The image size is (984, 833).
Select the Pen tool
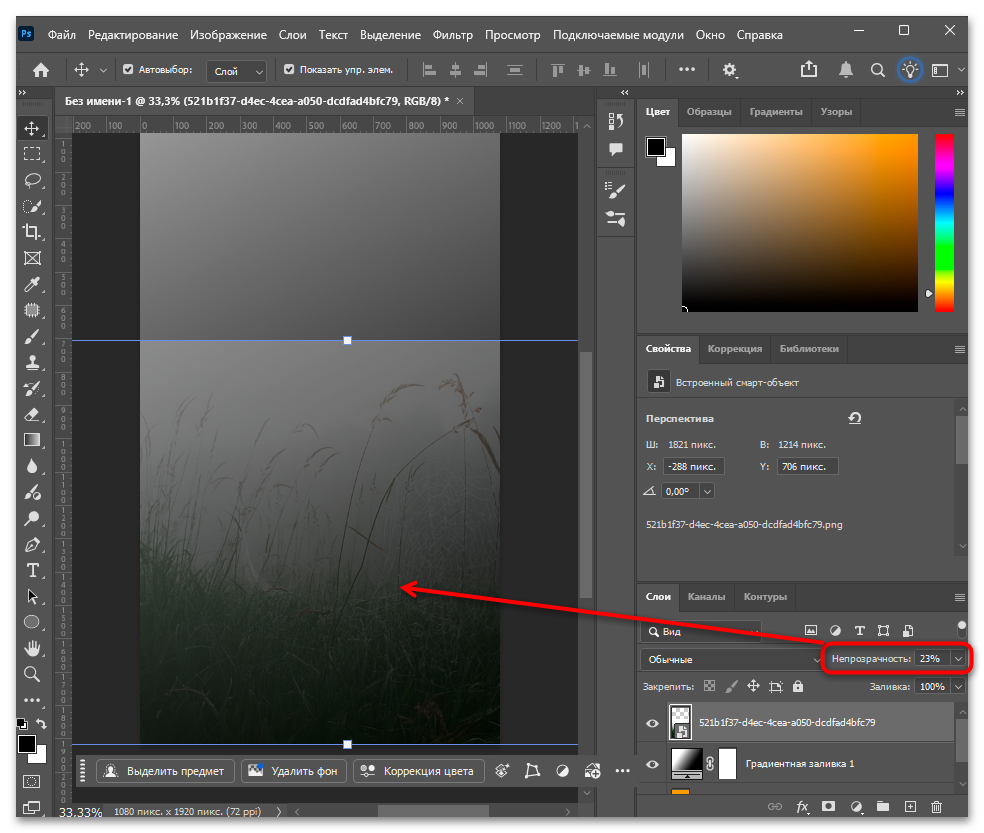[32, 544]
